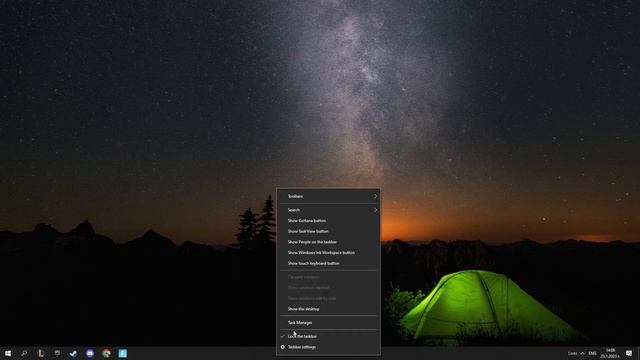Screen dimensions: 640x360
Task: Open the taskbar clock and date
Action: click(610, 353)
